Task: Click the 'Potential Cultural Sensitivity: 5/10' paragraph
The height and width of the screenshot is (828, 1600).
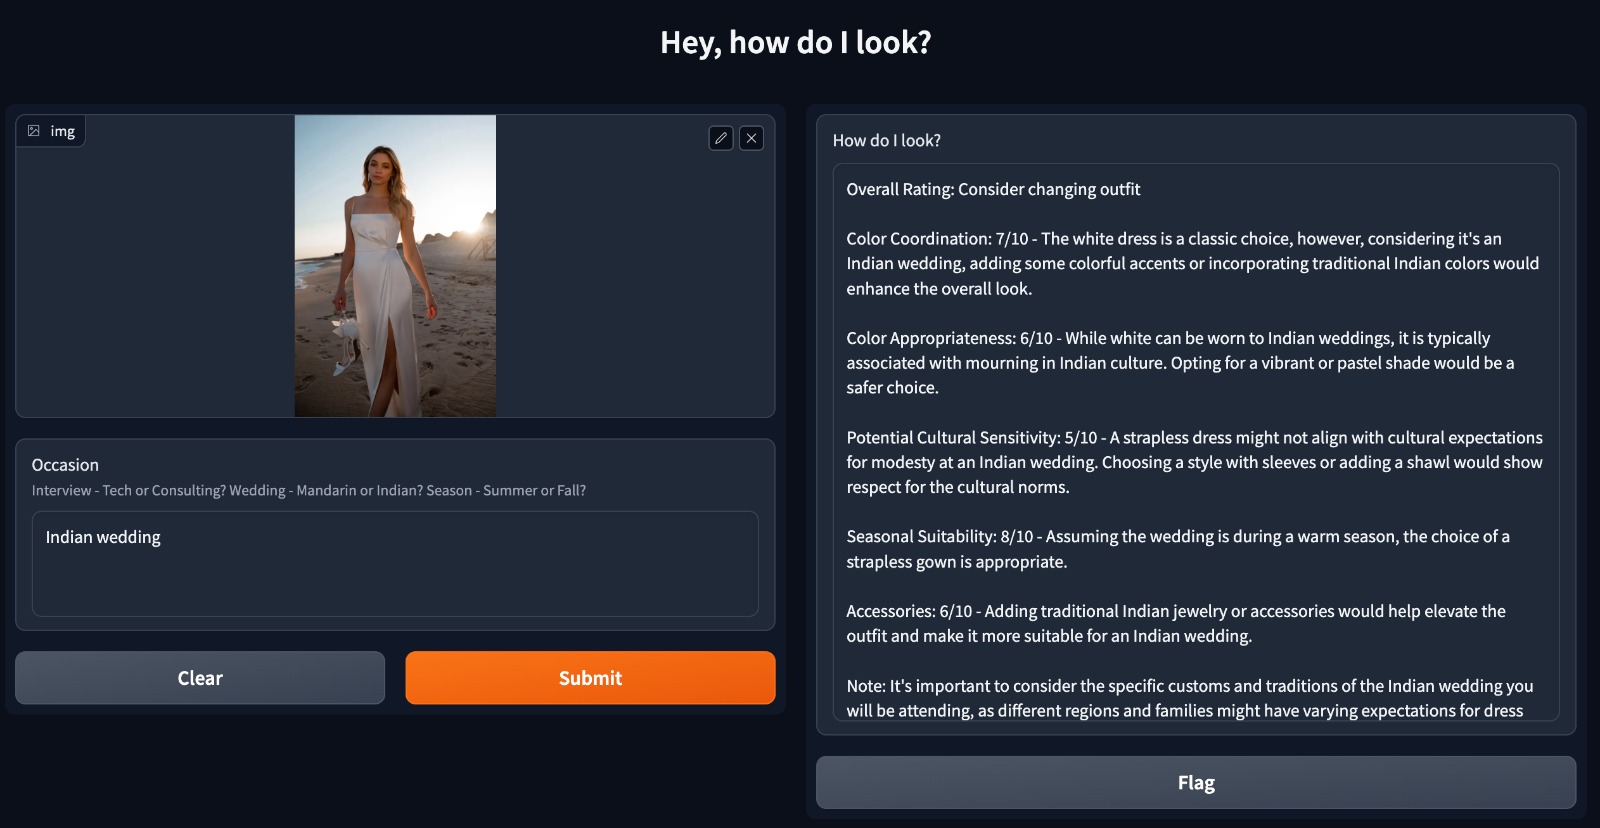Action: click(1195, 462)
